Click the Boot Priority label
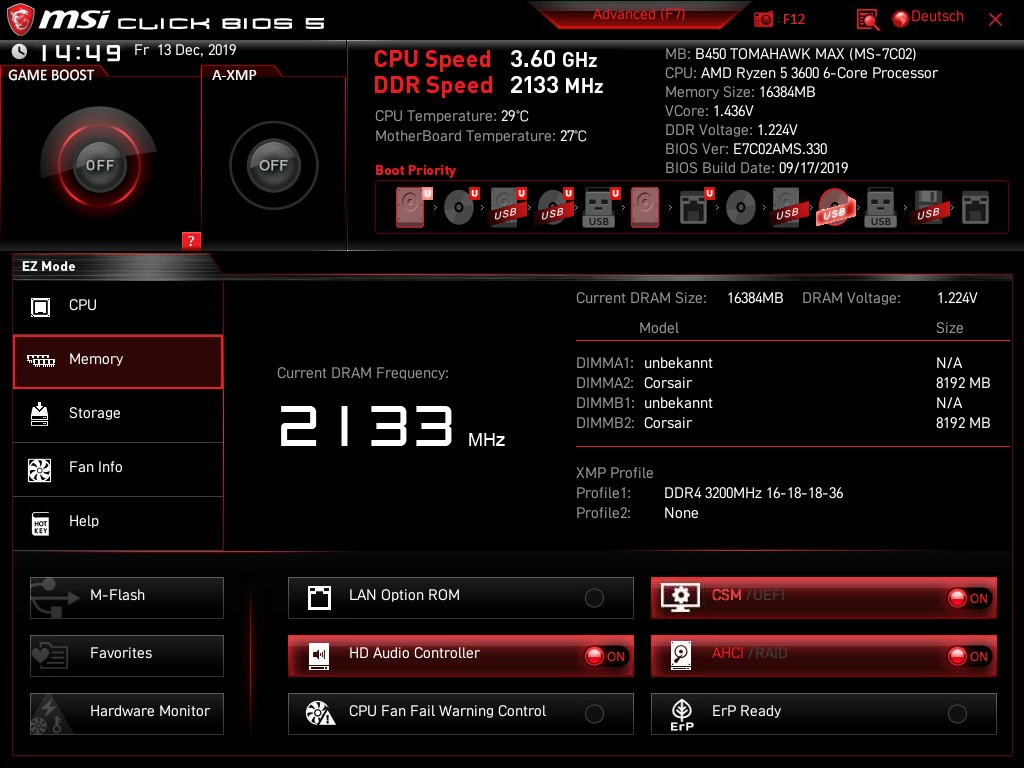The height and width of the screenshot is (768, 1024). (x=415, y=170)
